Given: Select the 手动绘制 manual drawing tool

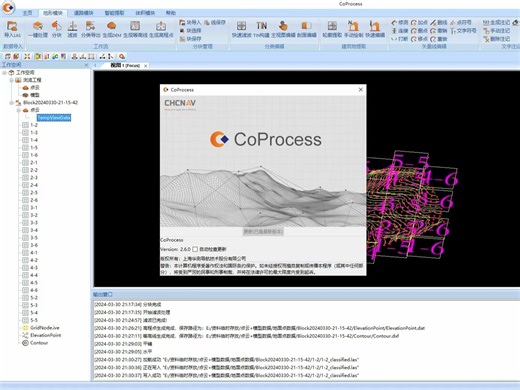Looking at the screenshot, I should (x=353, y=29).
